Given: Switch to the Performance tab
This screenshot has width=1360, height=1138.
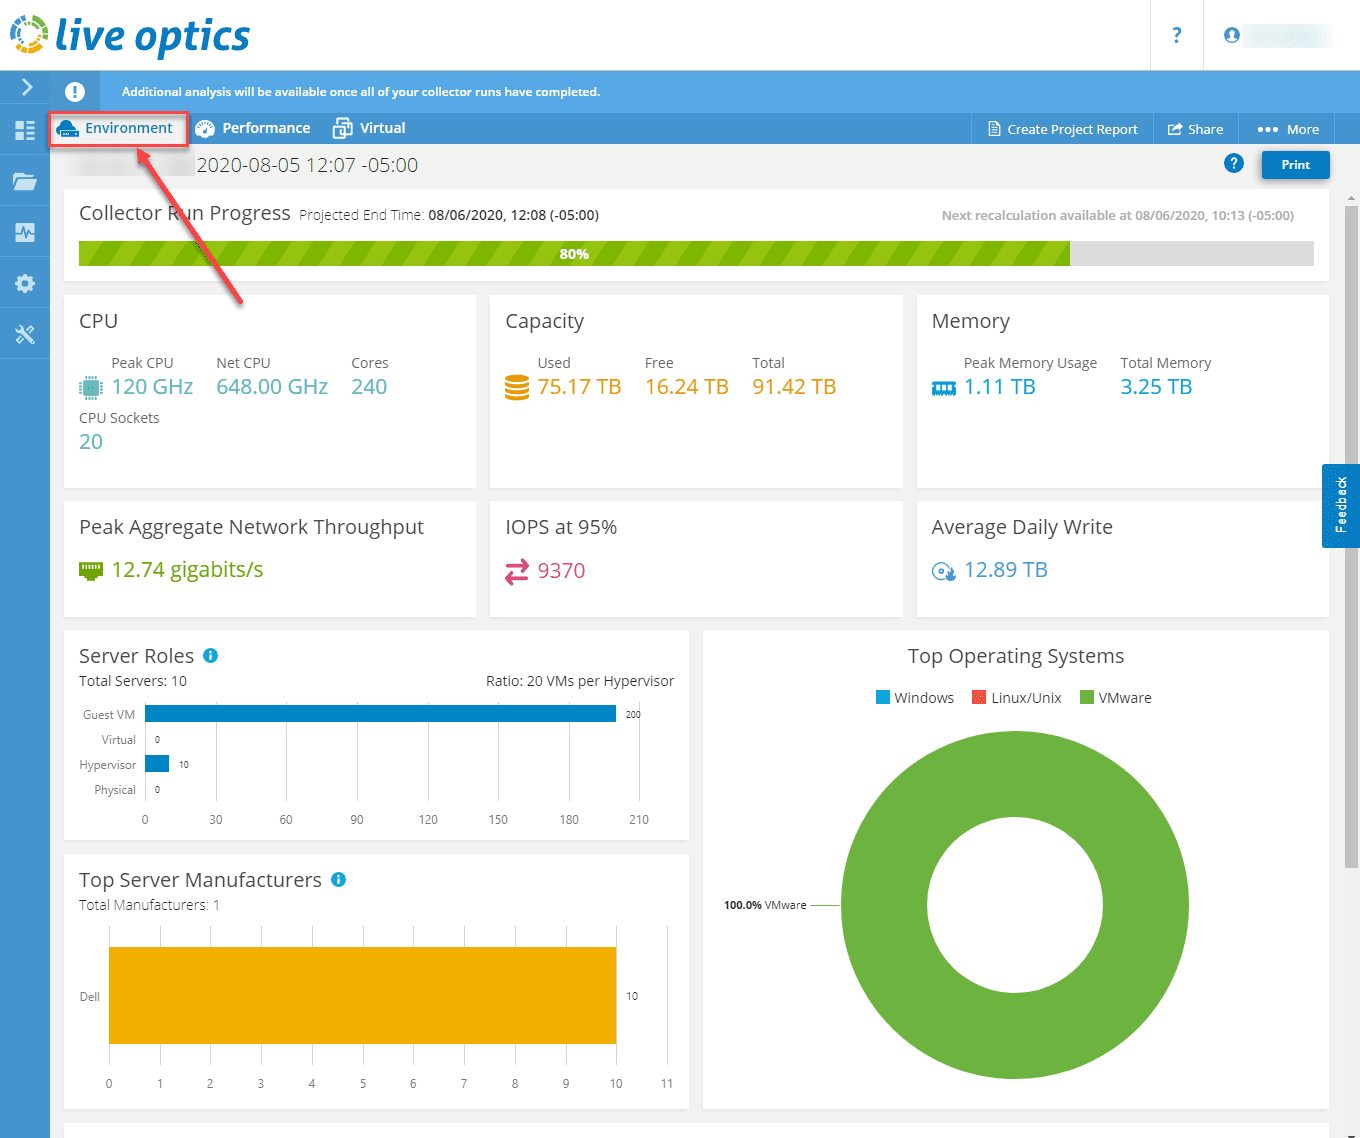Looking at the screenshot, I should coord(253,128).
